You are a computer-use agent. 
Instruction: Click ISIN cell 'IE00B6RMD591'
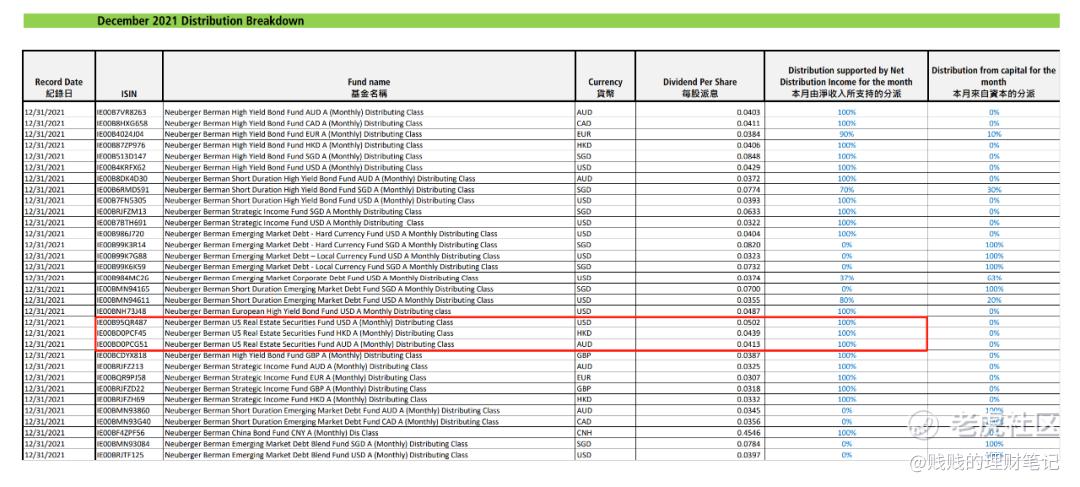123,189
